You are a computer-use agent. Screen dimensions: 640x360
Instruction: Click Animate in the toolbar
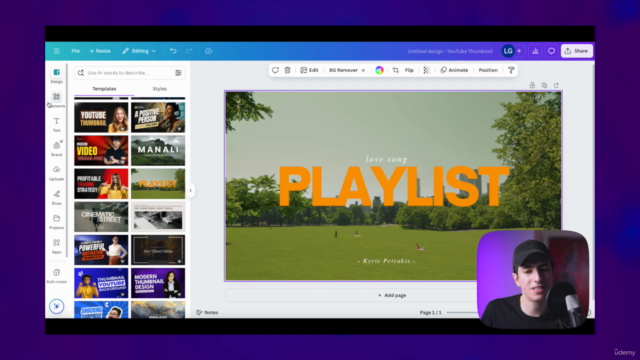point(454,70)
